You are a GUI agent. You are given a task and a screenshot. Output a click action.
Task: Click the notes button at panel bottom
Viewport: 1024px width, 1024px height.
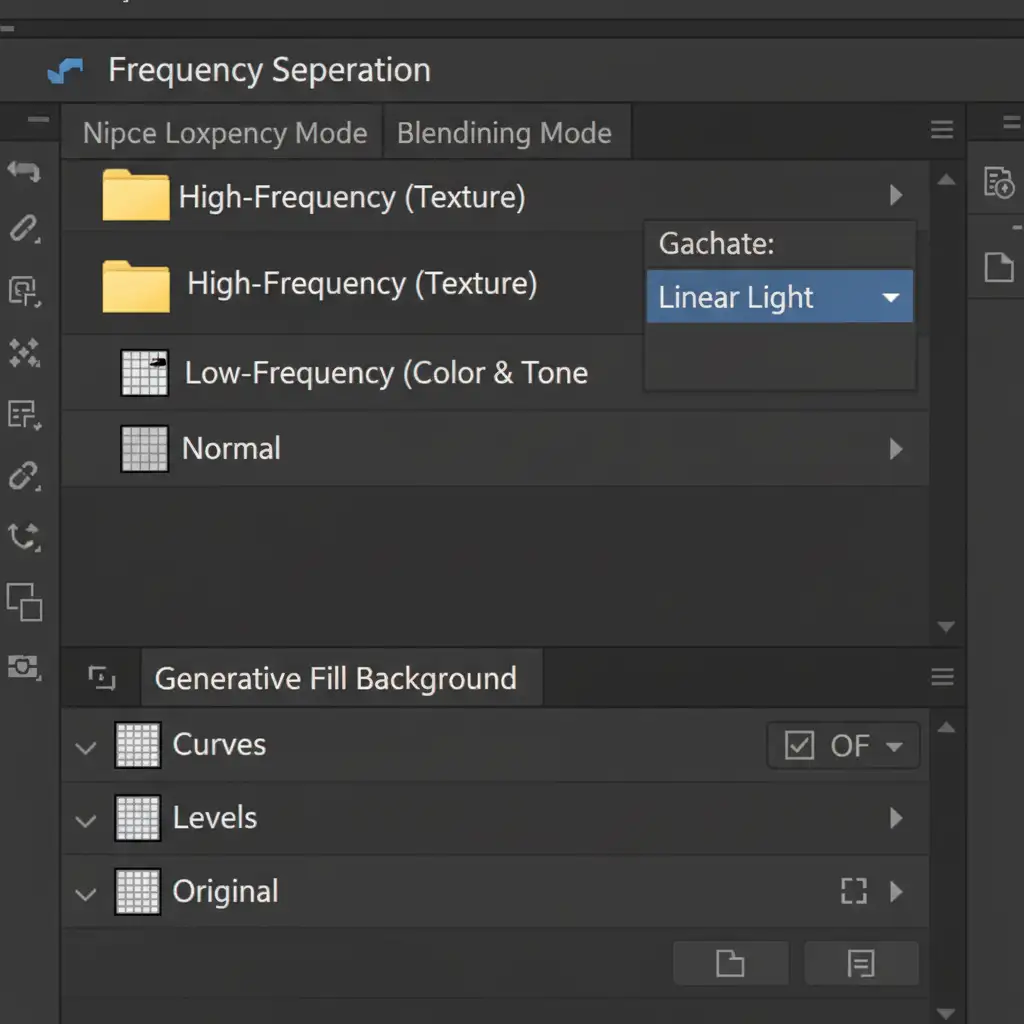point(860,963)
